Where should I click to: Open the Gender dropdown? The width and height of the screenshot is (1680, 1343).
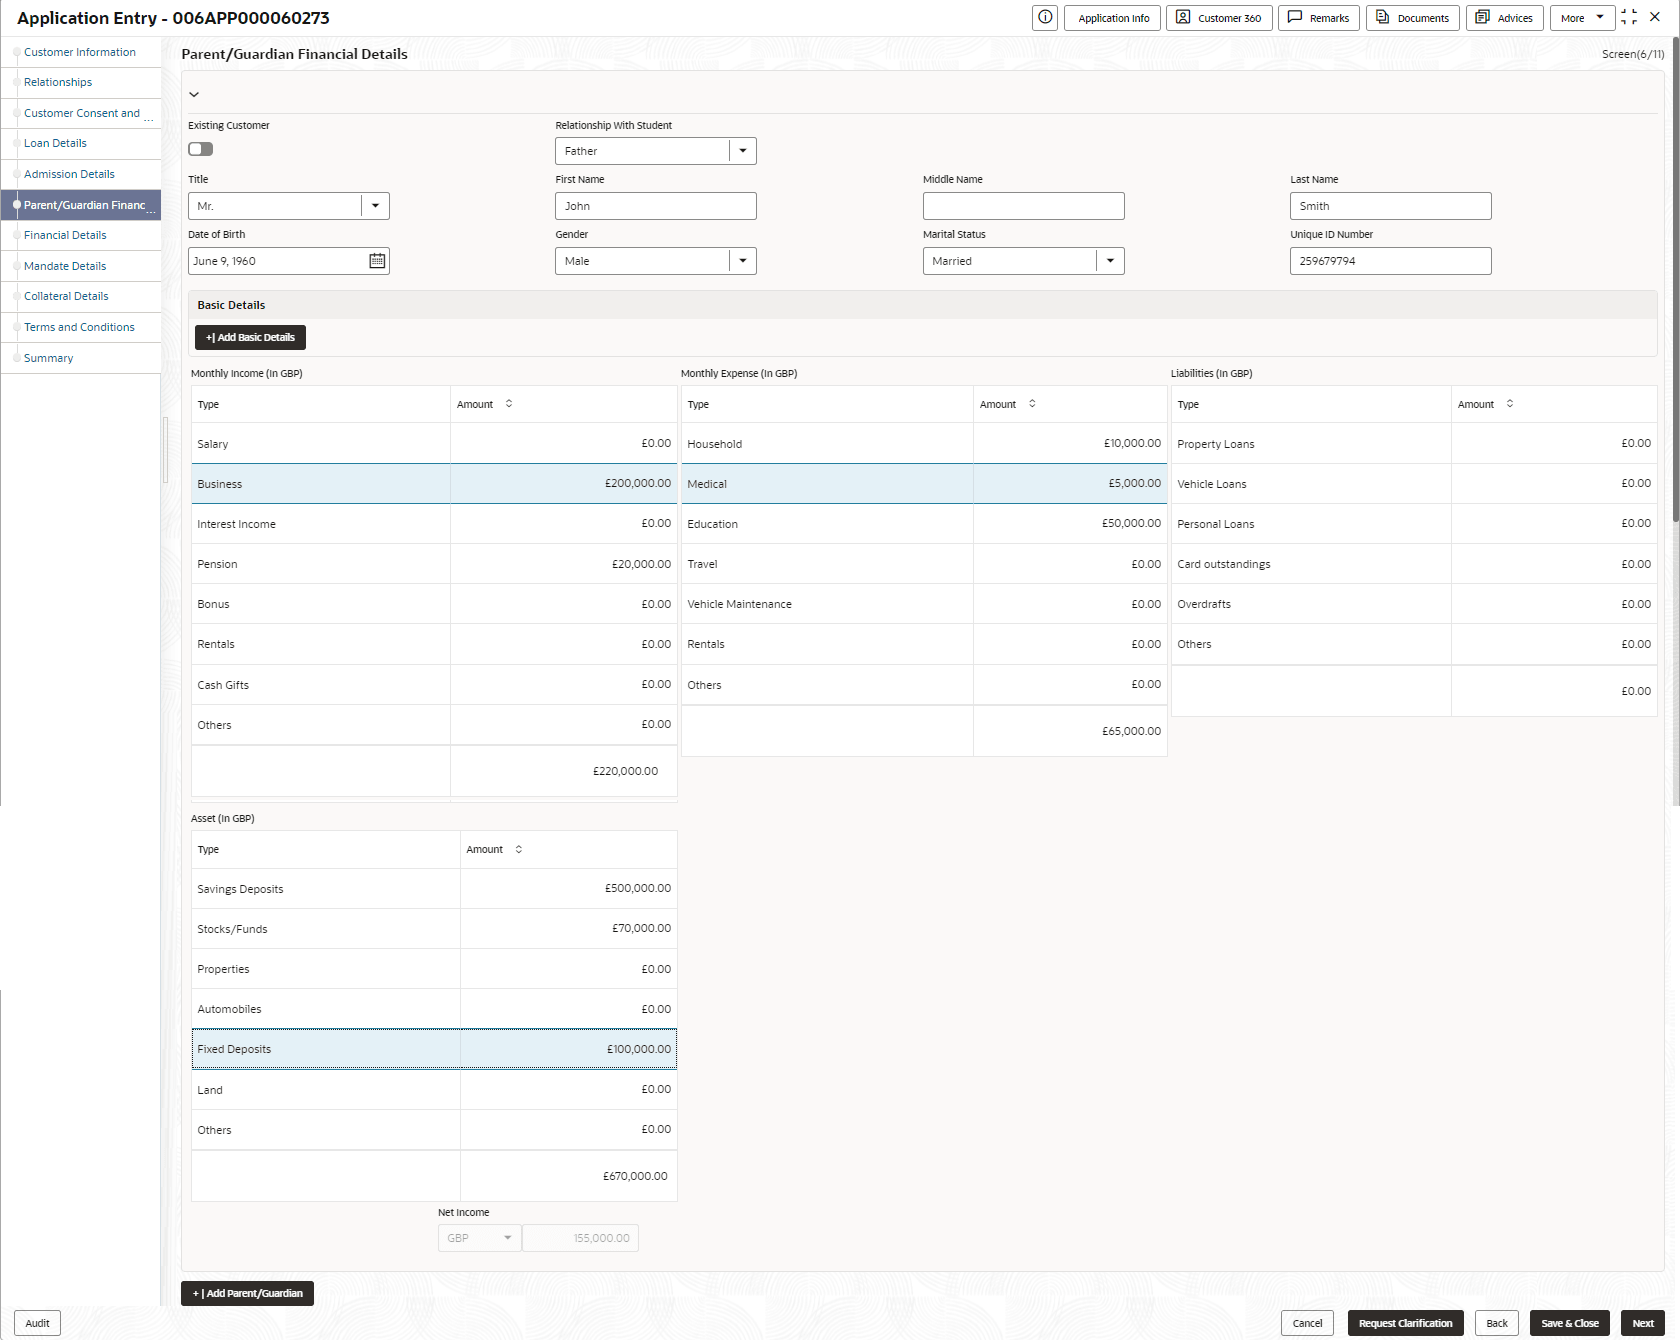pos(742,261)
